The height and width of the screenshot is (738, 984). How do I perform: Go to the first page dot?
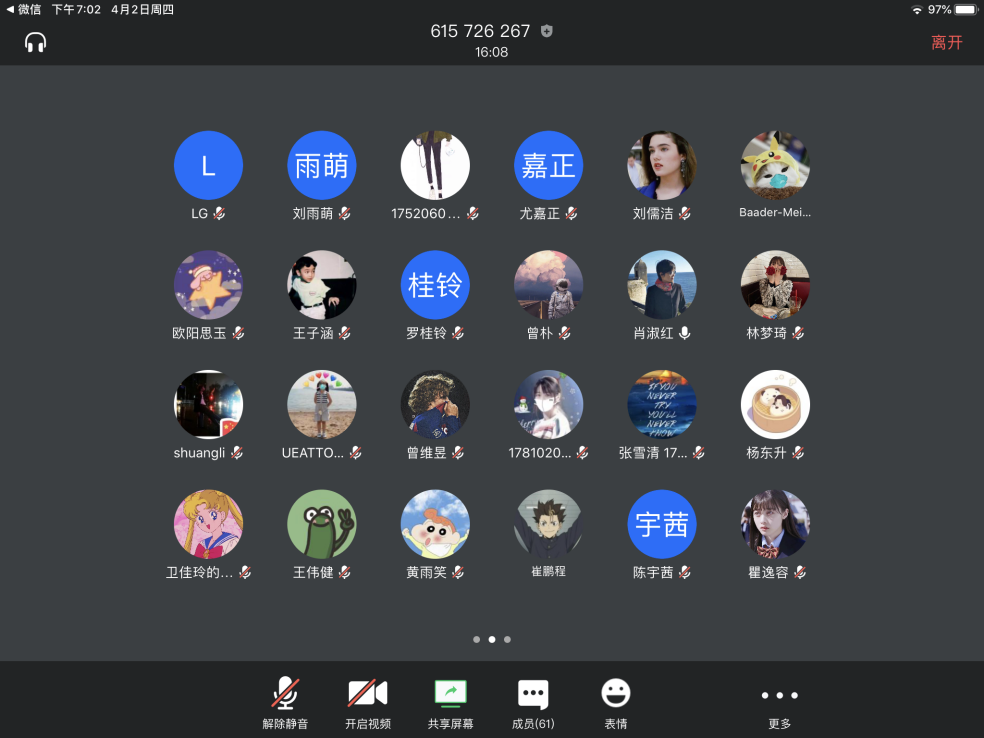[x=476, y=639]
